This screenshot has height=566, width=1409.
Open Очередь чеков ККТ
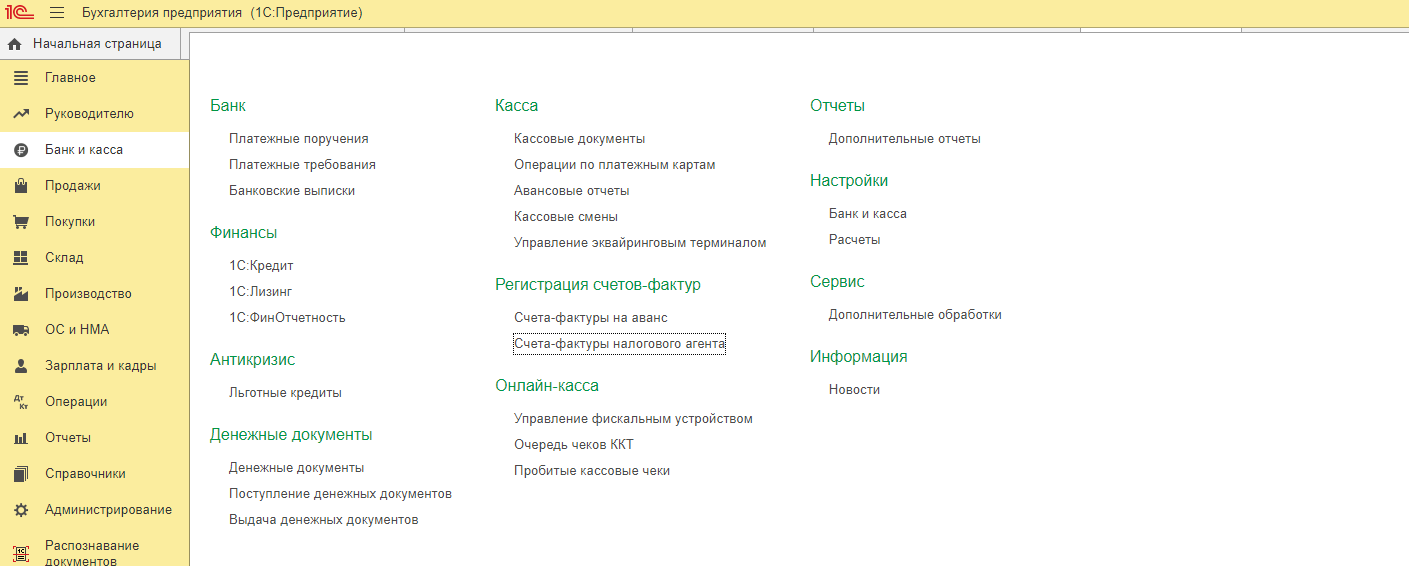pyautogui.click(x=573, y=445)
